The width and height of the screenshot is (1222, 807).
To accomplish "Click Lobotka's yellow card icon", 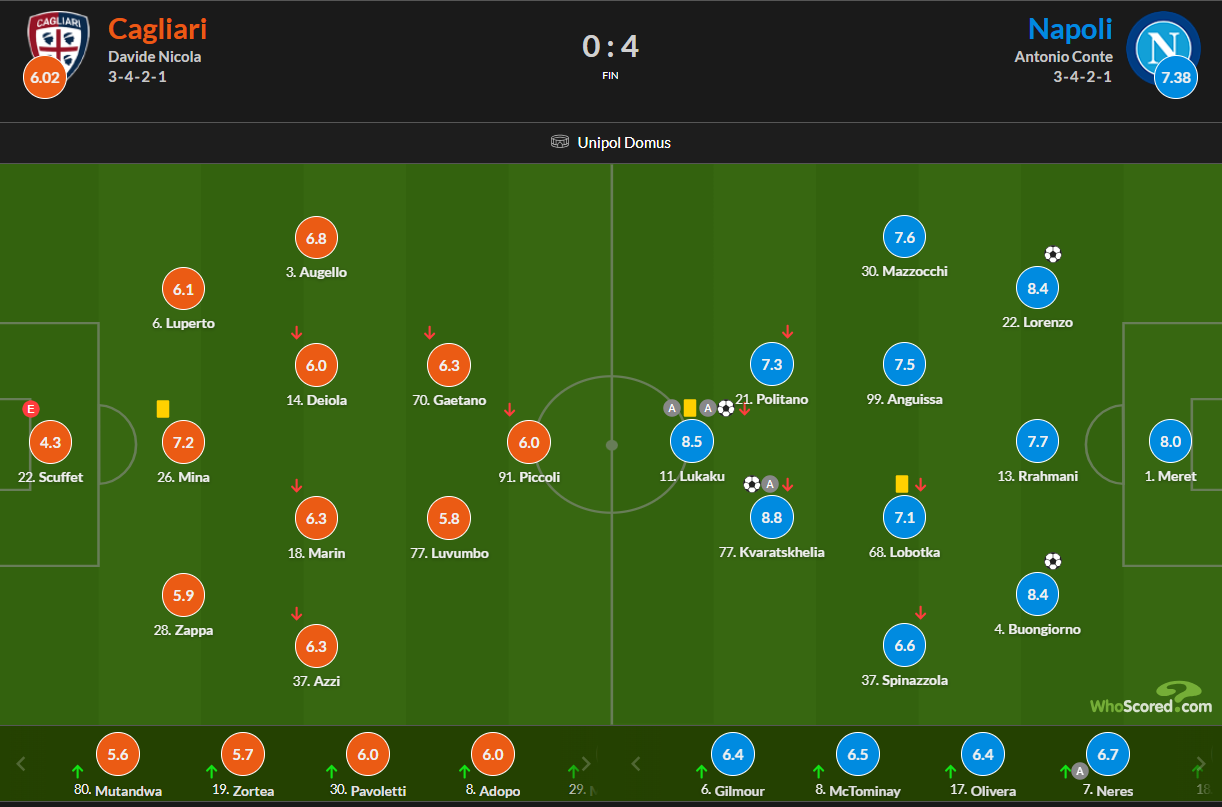I will tap(901, 483).
